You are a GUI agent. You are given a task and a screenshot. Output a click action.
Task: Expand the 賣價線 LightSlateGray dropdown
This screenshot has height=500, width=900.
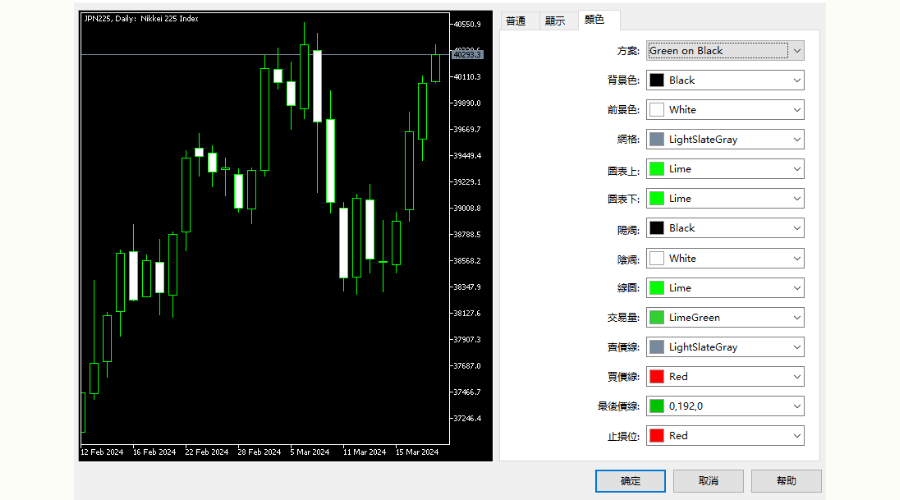[x=725, y=347]
